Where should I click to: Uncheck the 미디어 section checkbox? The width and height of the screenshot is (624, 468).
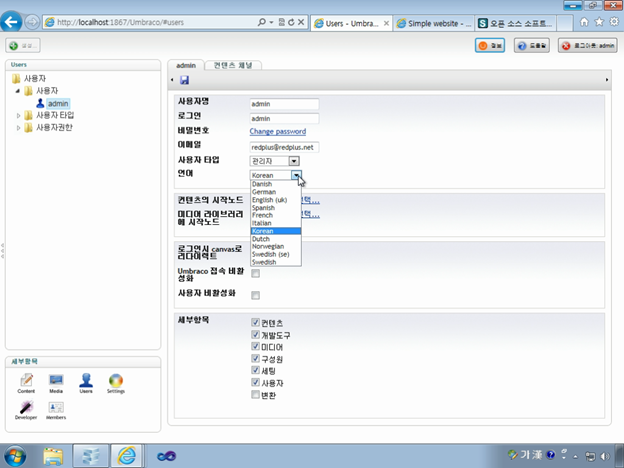(x=255, y=347)
